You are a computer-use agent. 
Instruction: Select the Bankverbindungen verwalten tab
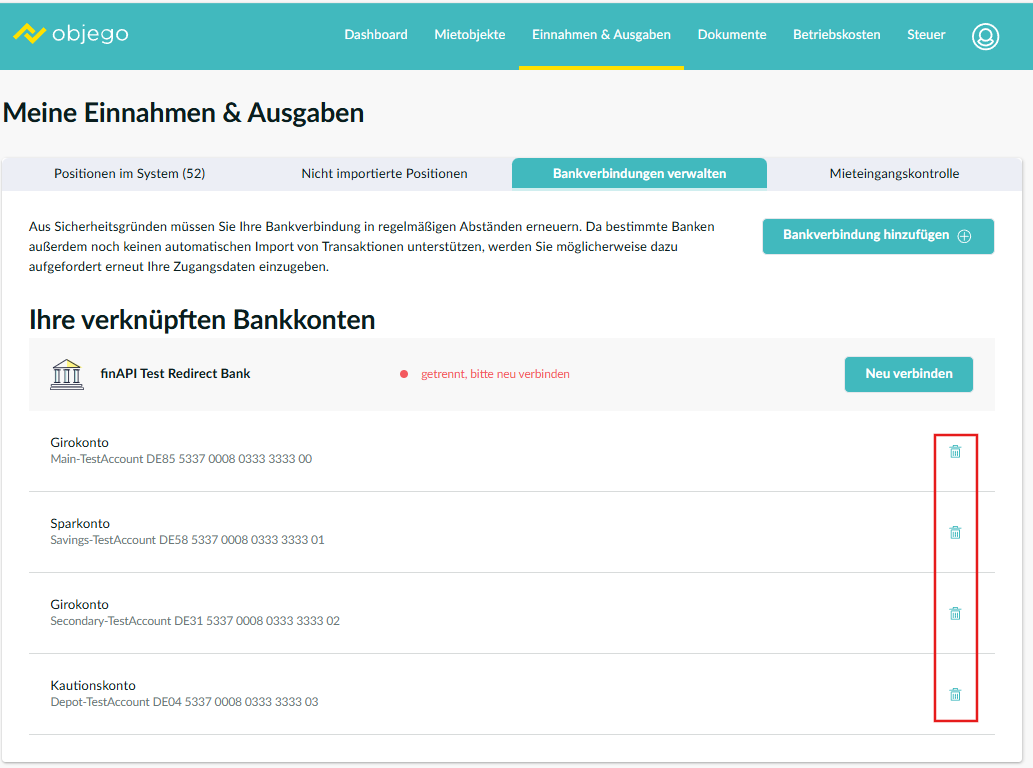639,174
